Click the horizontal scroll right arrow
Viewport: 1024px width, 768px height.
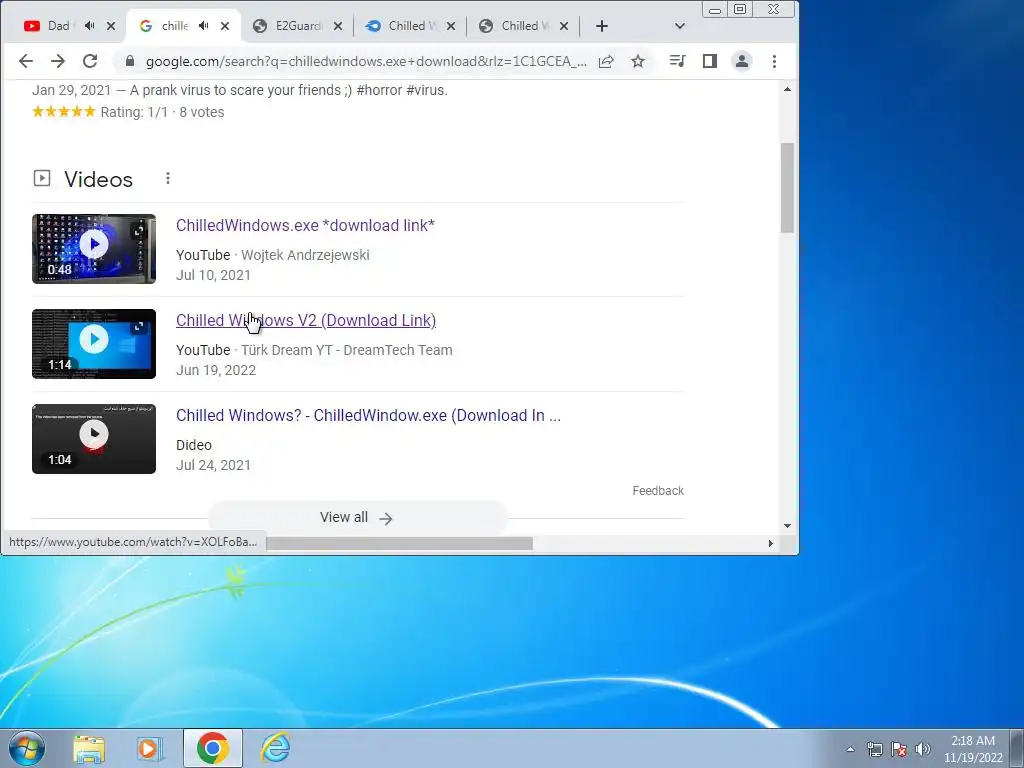tap(771, 543)
